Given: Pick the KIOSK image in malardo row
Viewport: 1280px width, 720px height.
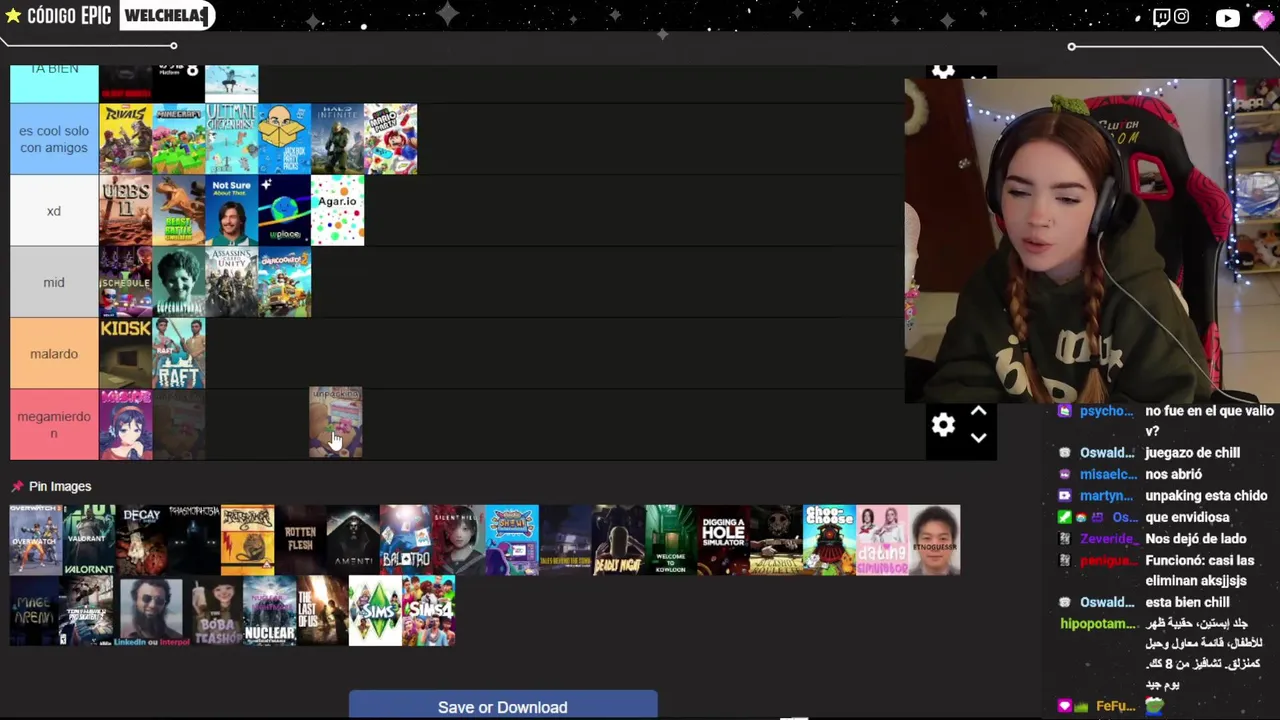Looking at the screenshot, I should (125, 354).
